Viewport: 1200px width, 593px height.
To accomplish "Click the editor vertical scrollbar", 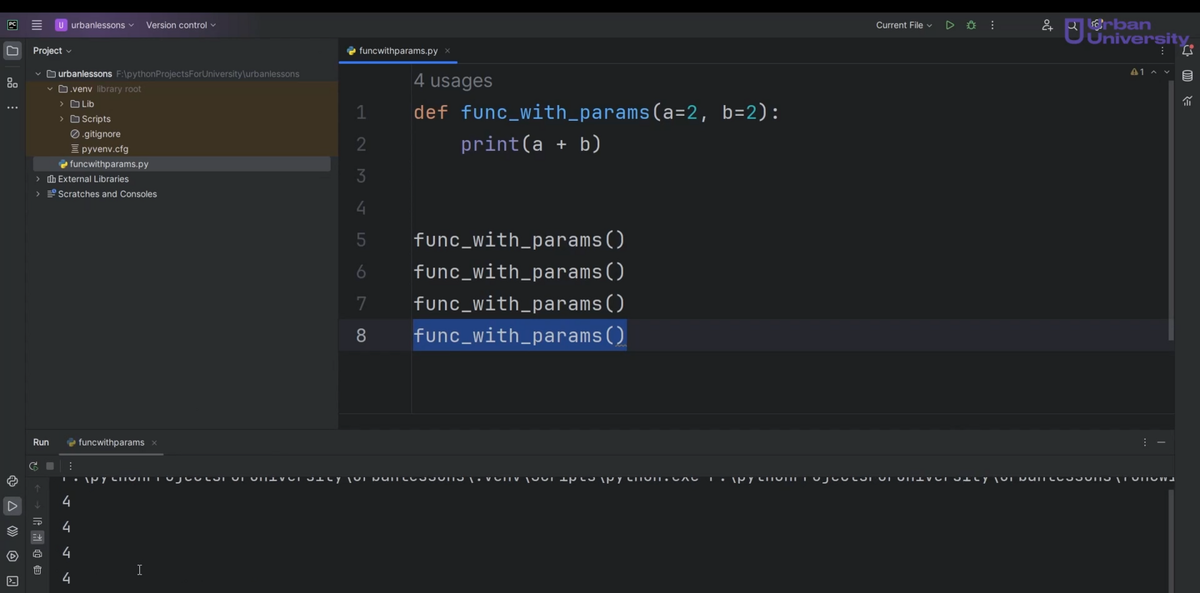I will click(x=1171, y=211).
